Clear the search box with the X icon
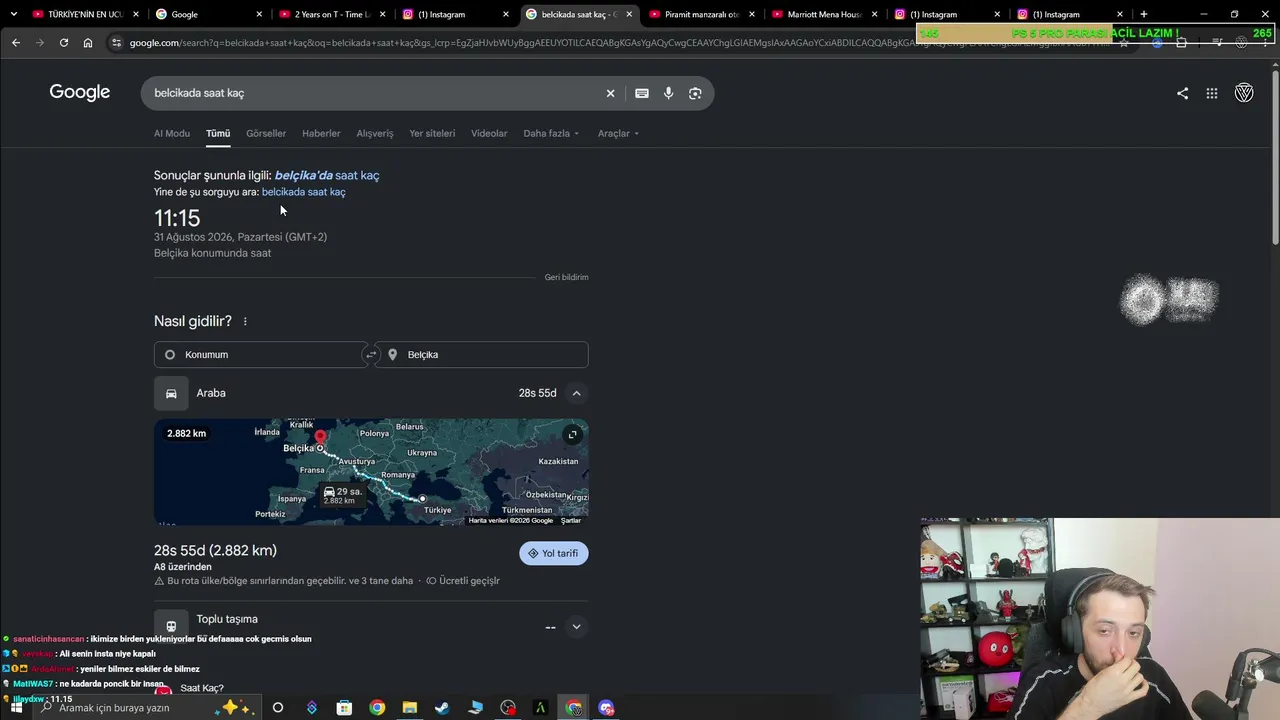Image resolution: width=1280 pixels, height=720 pixels. pos(610,93)
